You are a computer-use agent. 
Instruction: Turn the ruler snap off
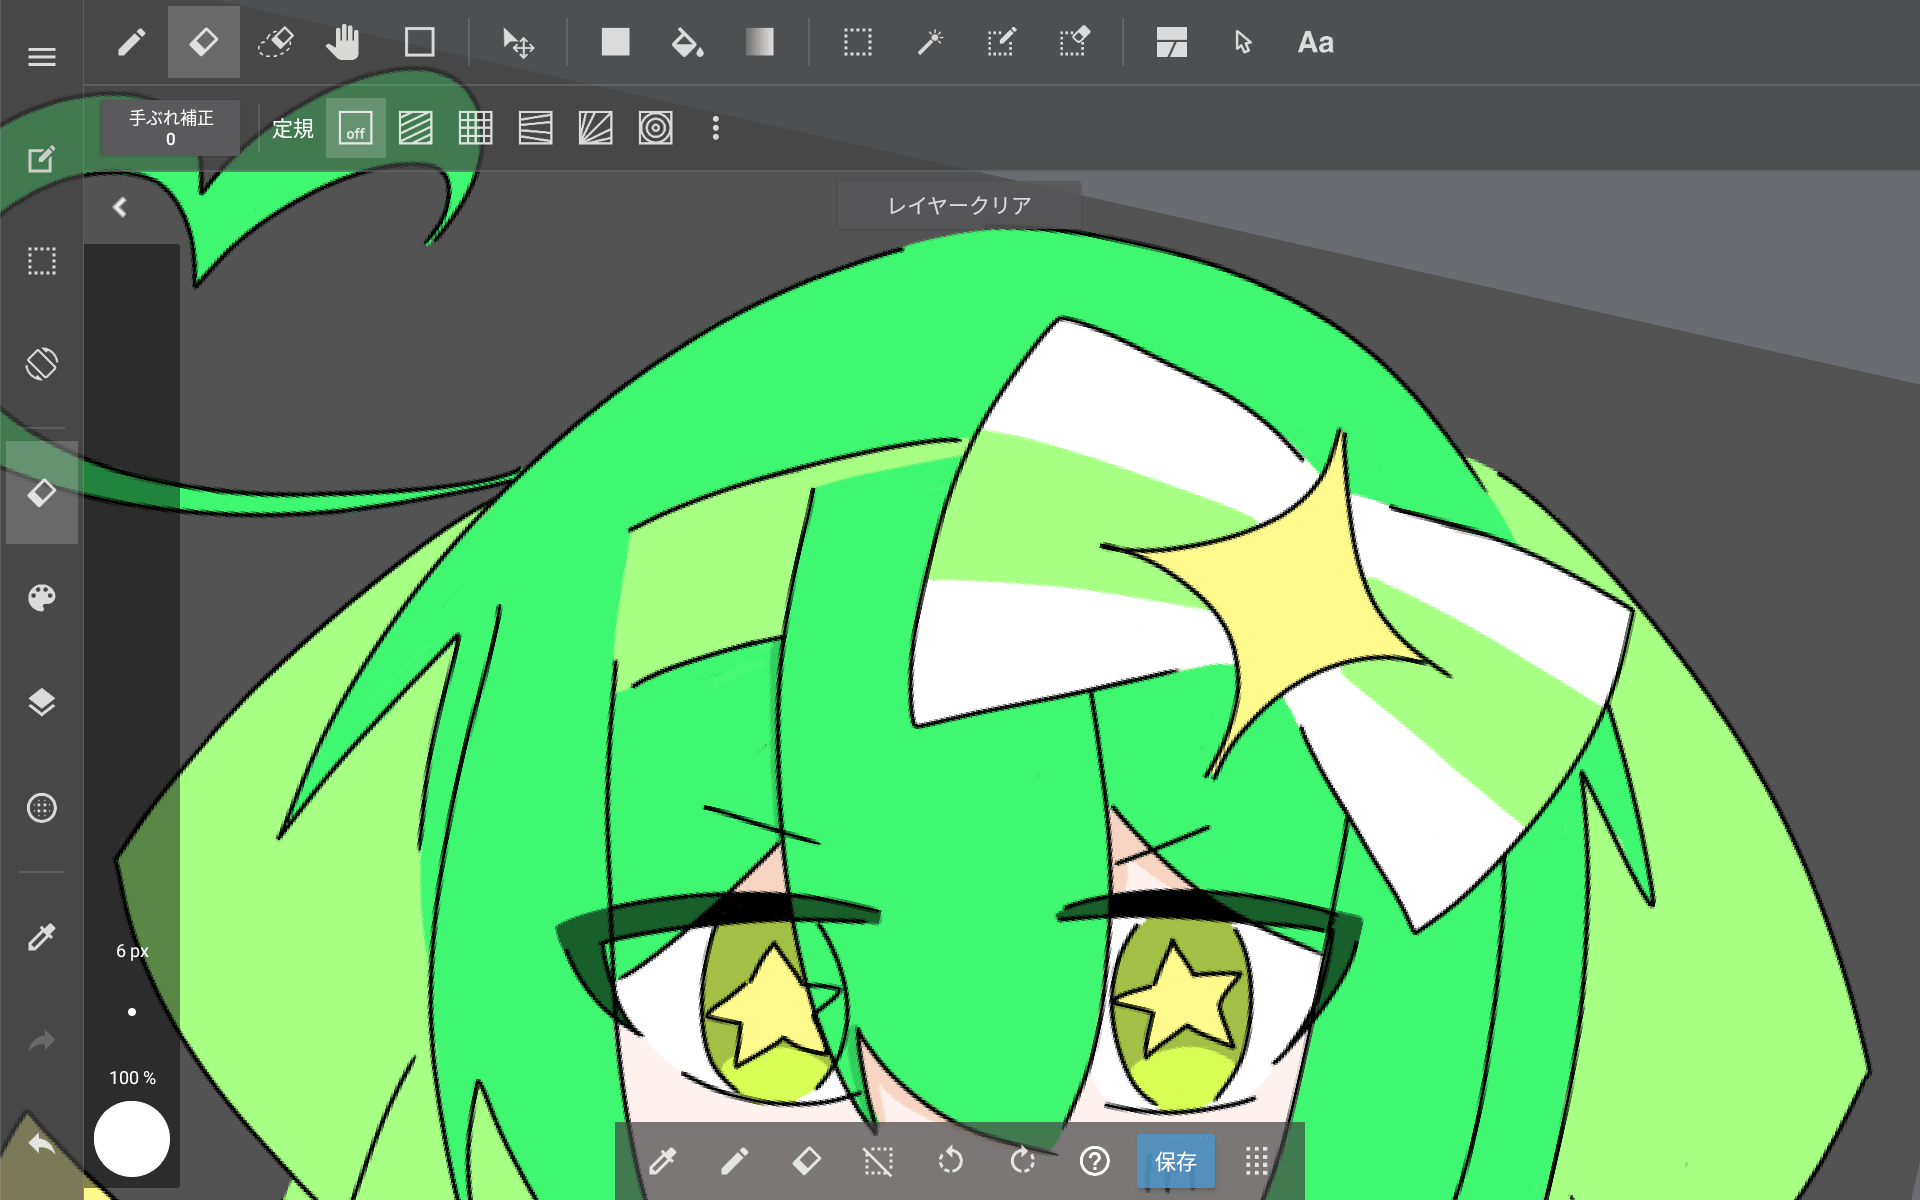(355, 129)
